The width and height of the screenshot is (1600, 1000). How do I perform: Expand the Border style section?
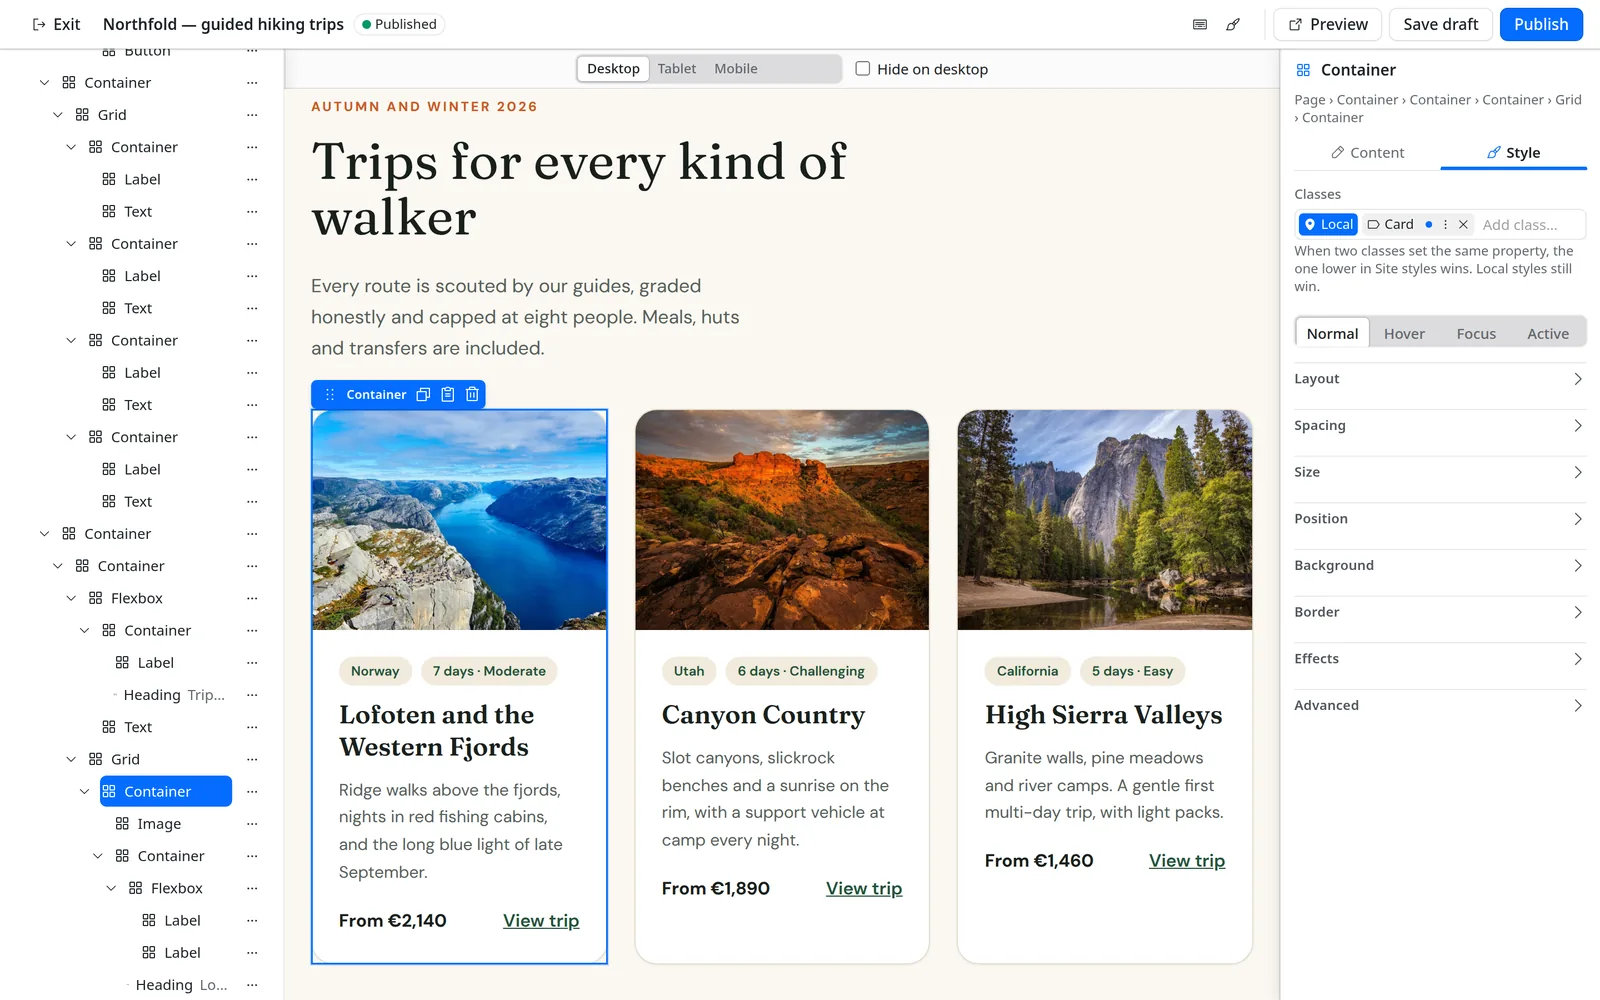[x=1440, y=612]
